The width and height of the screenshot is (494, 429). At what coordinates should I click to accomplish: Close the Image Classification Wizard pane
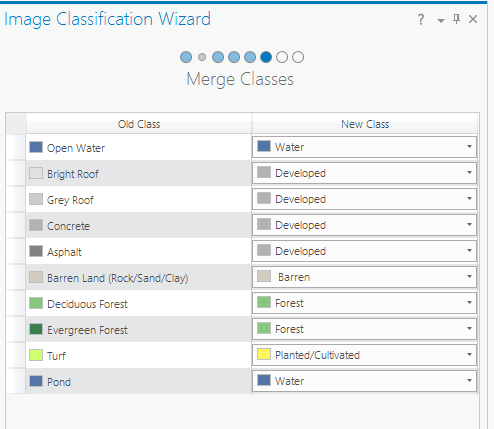coord(473,19)
